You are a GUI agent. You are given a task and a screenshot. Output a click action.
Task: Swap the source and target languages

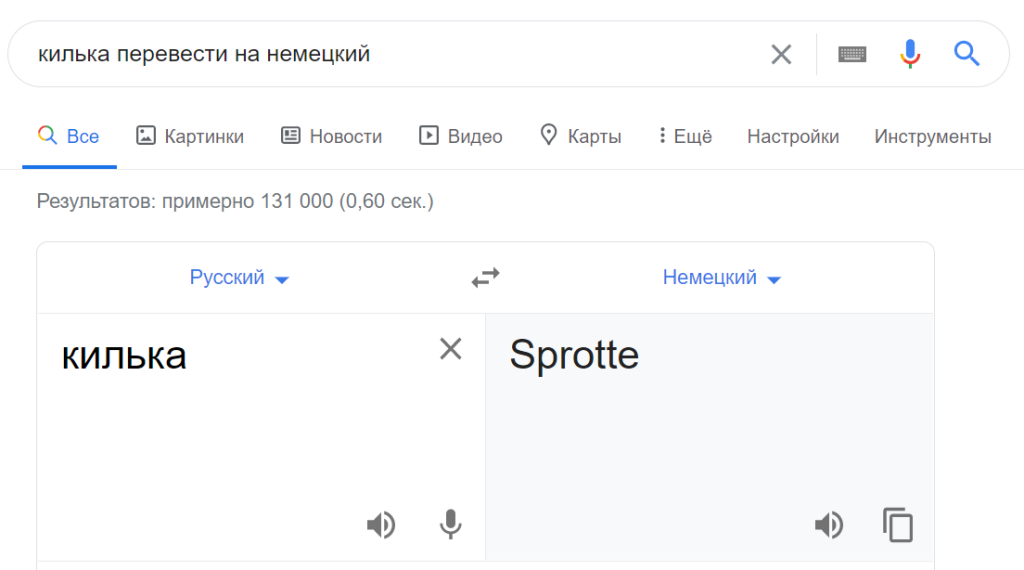coord(485,278)
